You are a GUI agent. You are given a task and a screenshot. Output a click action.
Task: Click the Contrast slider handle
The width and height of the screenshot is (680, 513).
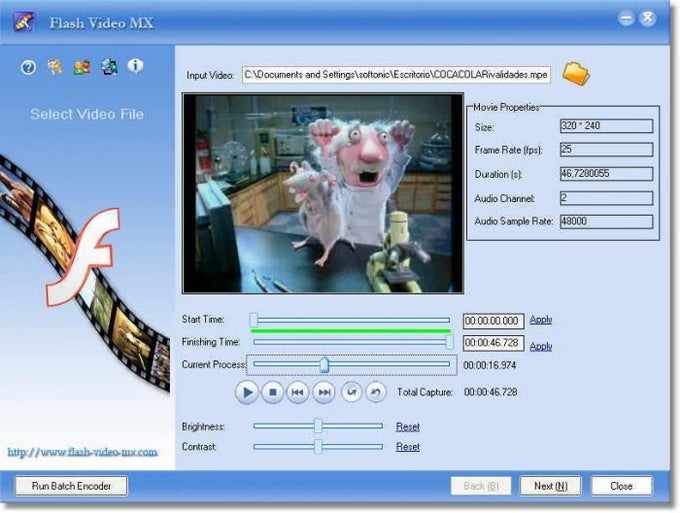coord(318,446)
